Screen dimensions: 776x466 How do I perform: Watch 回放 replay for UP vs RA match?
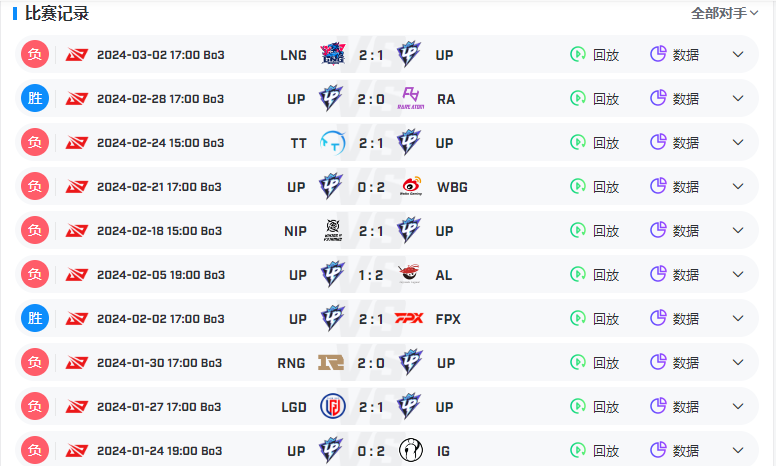pyautogui.click(x=594, y=98)
